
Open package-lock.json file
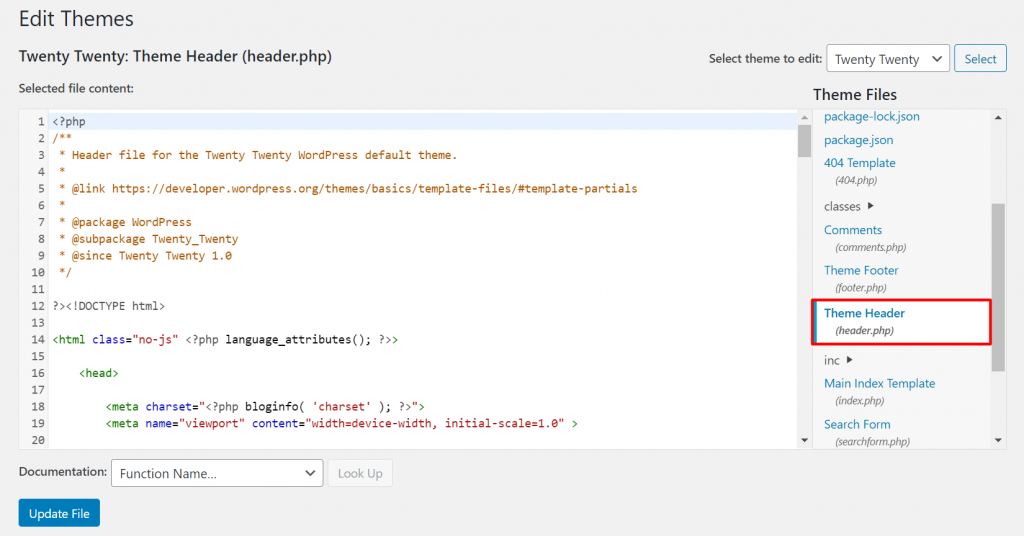tap(871, 117)
